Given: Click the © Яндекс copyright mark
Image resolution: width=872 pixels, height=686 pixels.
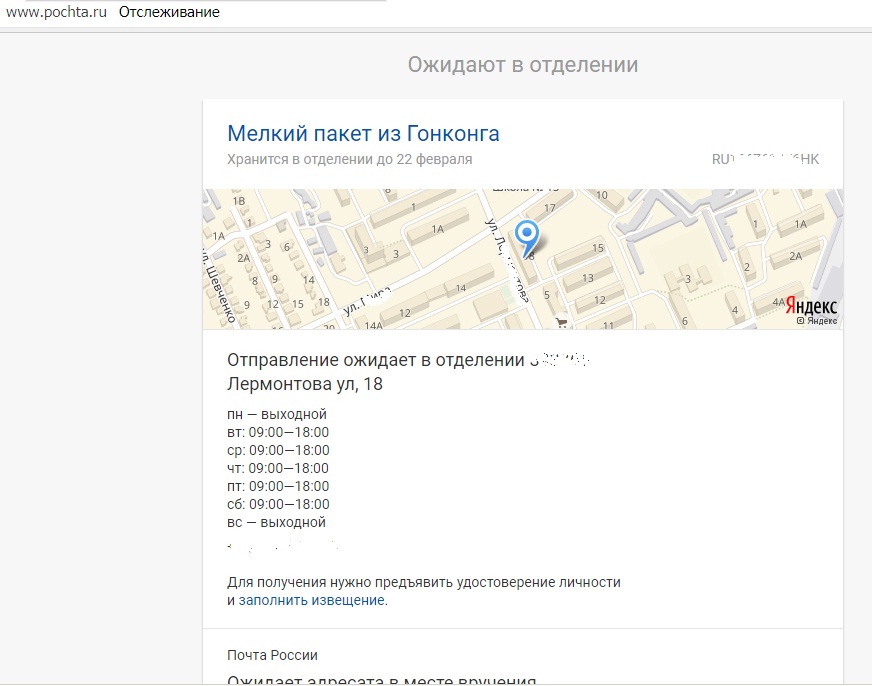Looking at the screenshot, I should pos(818,322).
